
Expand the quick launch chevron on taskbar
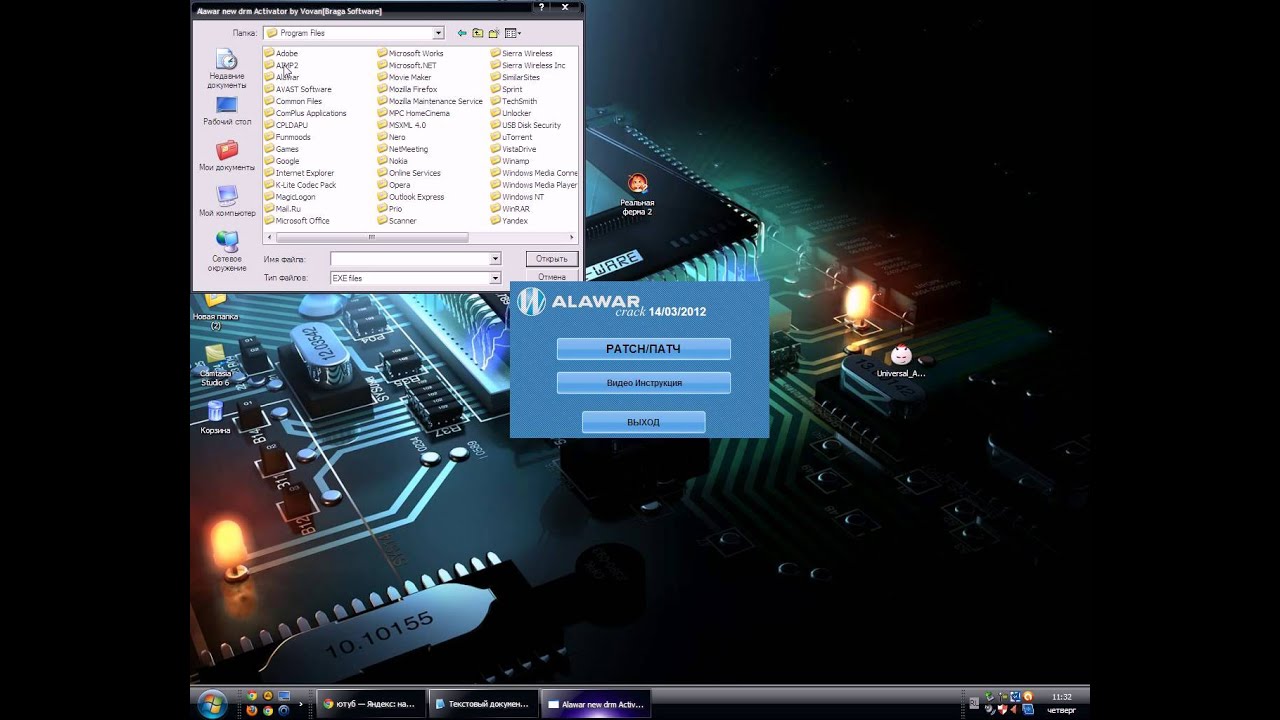(x=300, y=704)
